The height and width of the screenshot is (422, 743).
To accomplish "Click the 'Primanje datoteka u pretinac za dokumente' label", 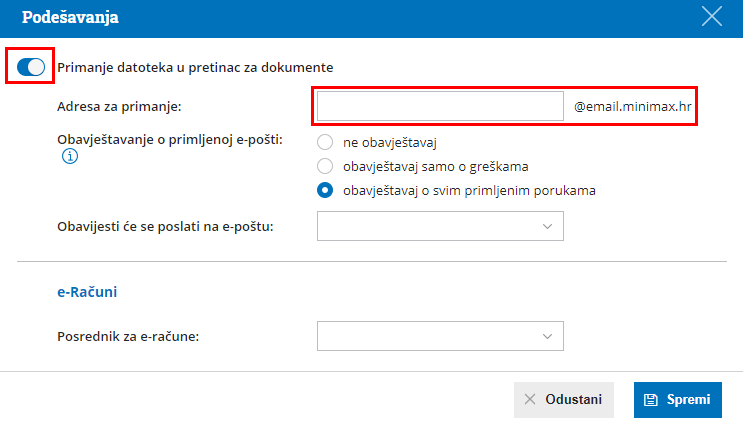I will click(x=195, y=67).
